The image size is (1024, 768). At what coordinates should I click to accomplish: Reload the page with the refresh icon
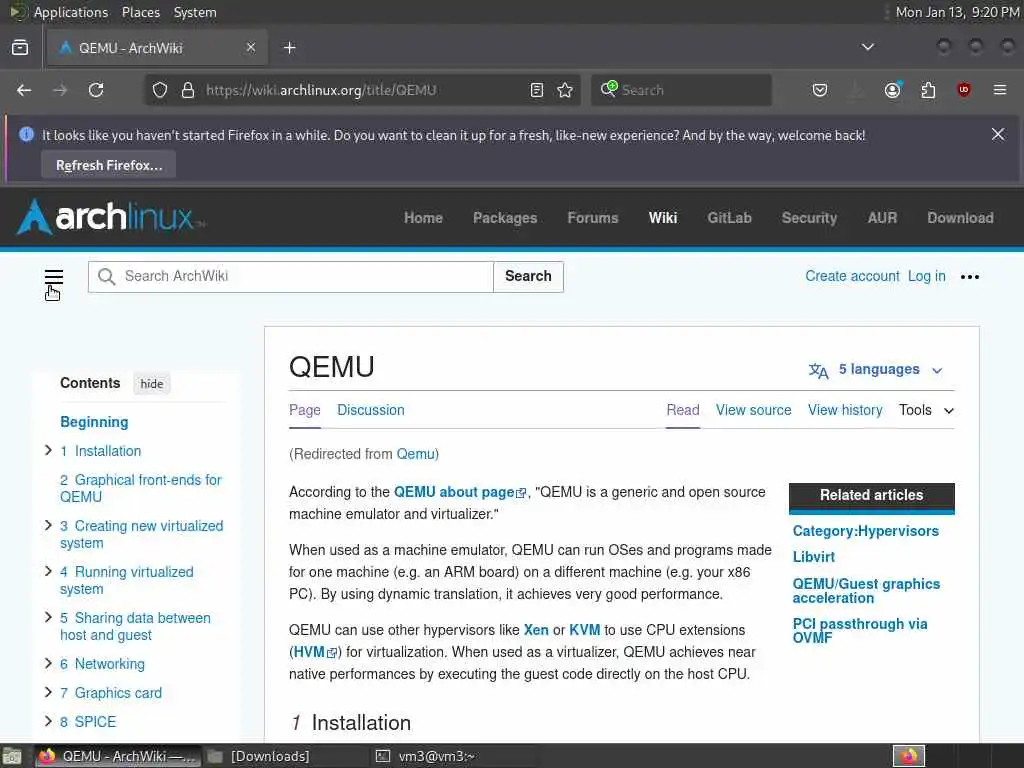click(96, 90)
